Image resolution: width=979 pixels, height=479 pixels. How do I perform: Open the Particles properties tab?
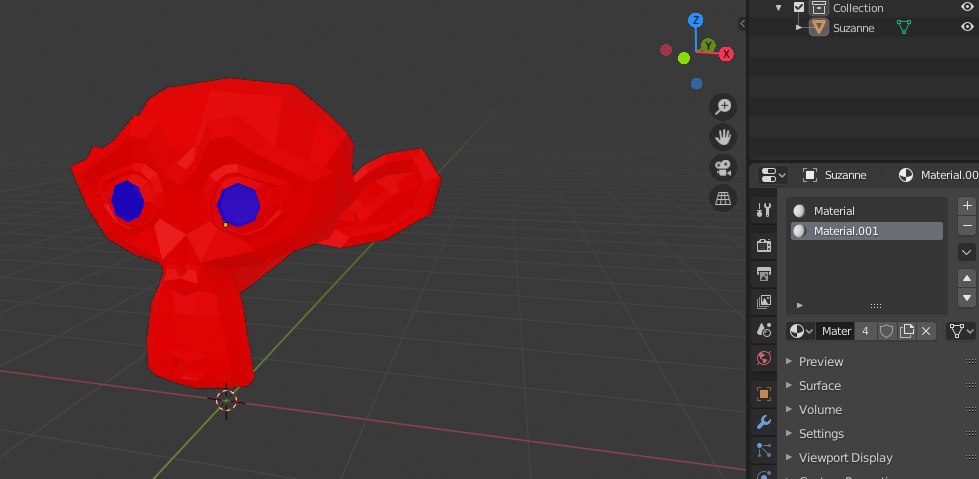tap(764, 450)
